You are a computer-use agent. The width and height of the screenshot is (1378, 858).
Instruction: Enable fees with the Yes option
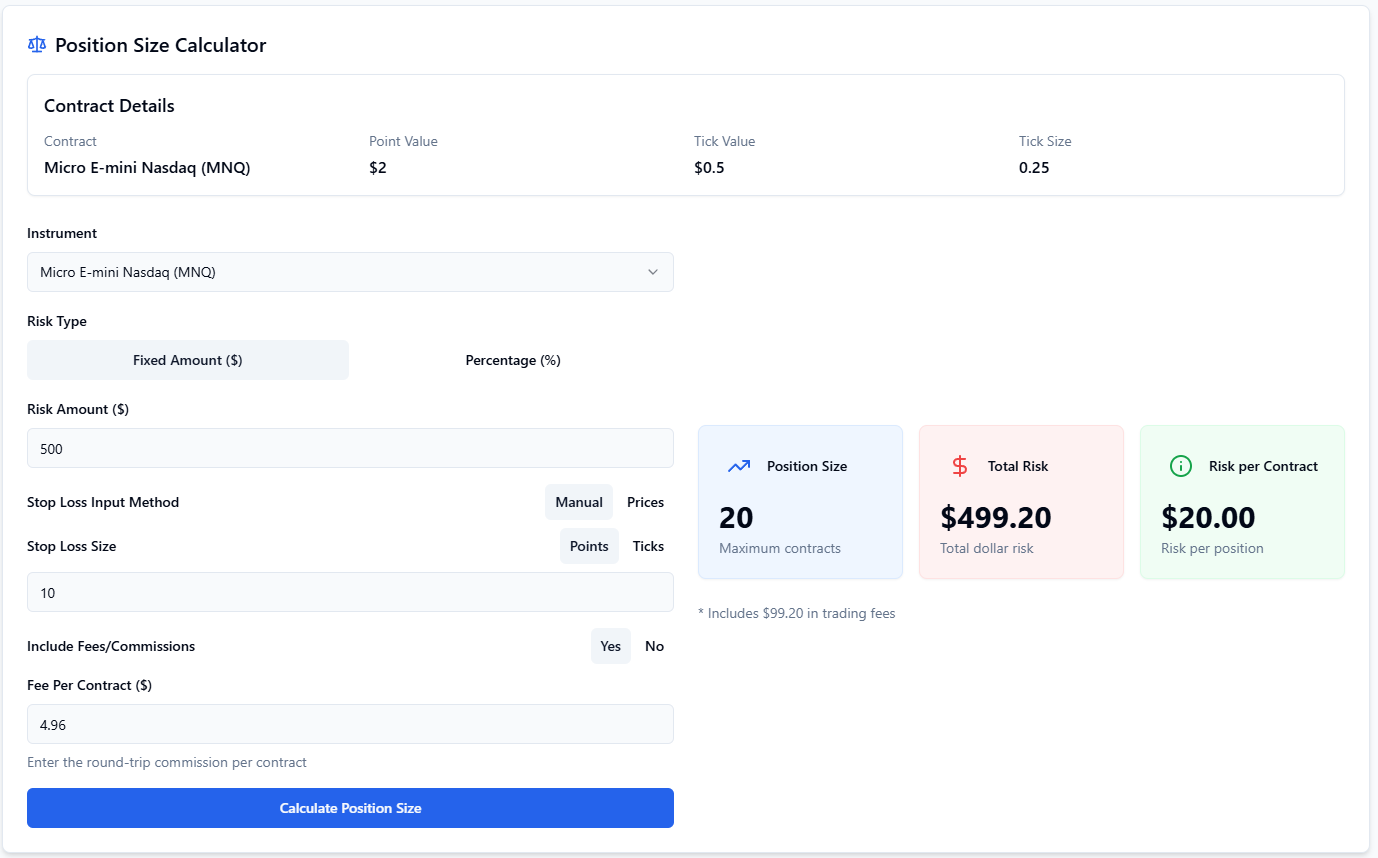tap(610, 646)
